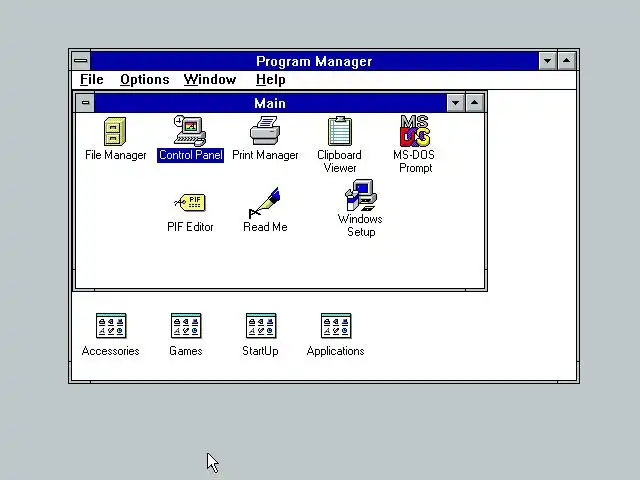Select the StartUp program group icon
The width and height of the screenshot is (640, 480).
point(261,326)
